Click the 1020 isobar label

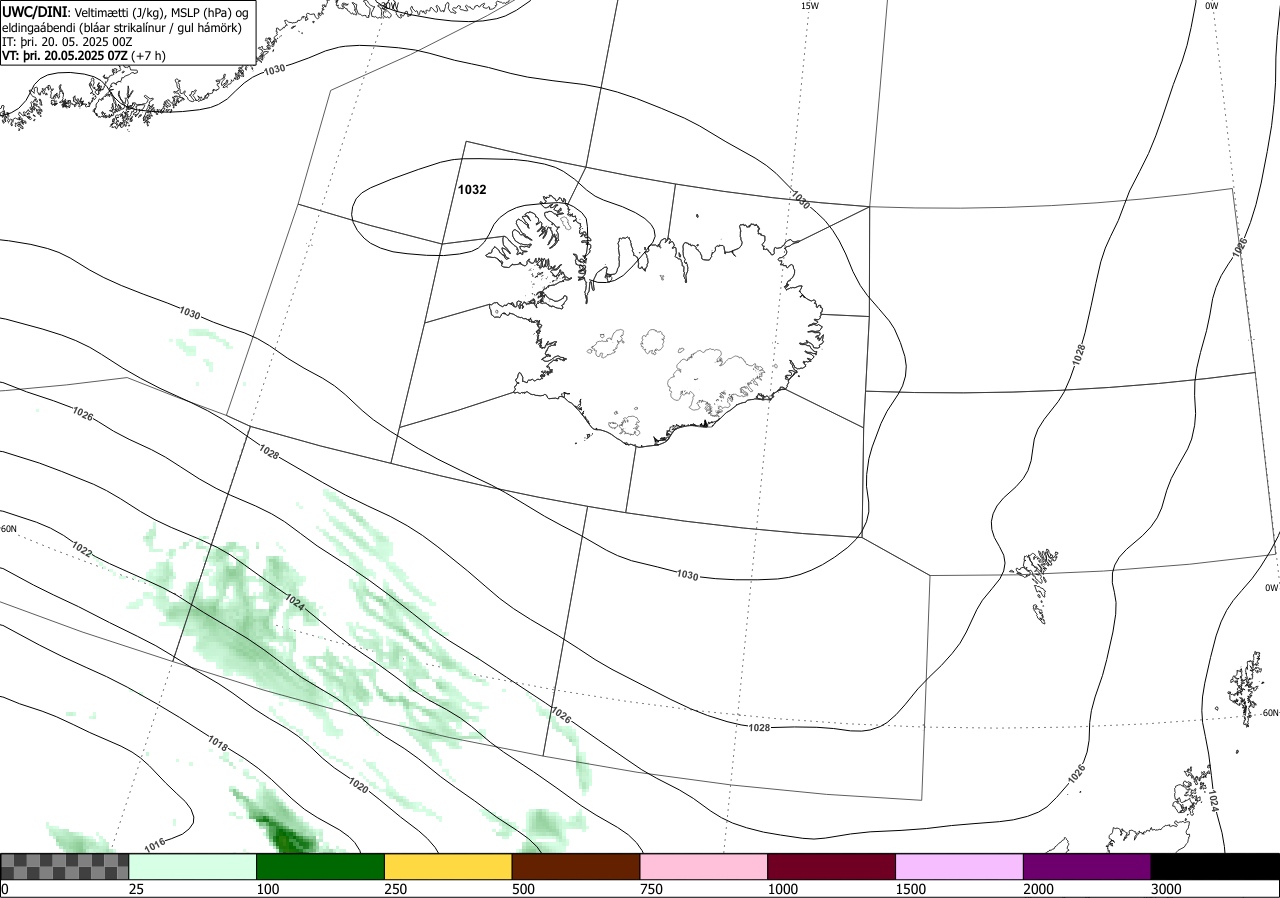(359, 787)
